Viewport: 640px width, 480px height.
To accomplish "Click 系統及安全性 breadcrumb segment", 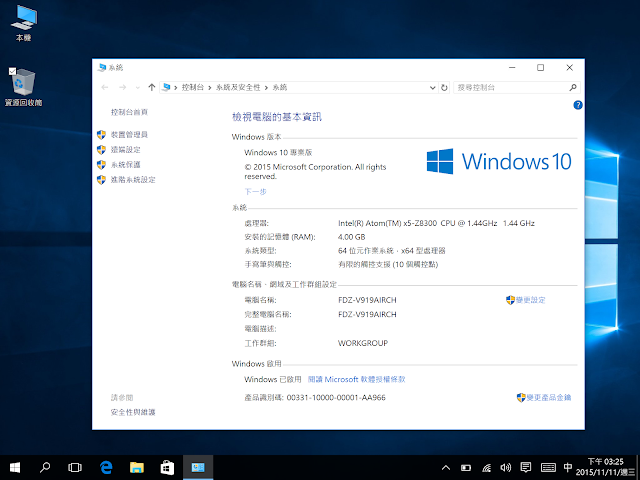I will click(x=238, y=87).
